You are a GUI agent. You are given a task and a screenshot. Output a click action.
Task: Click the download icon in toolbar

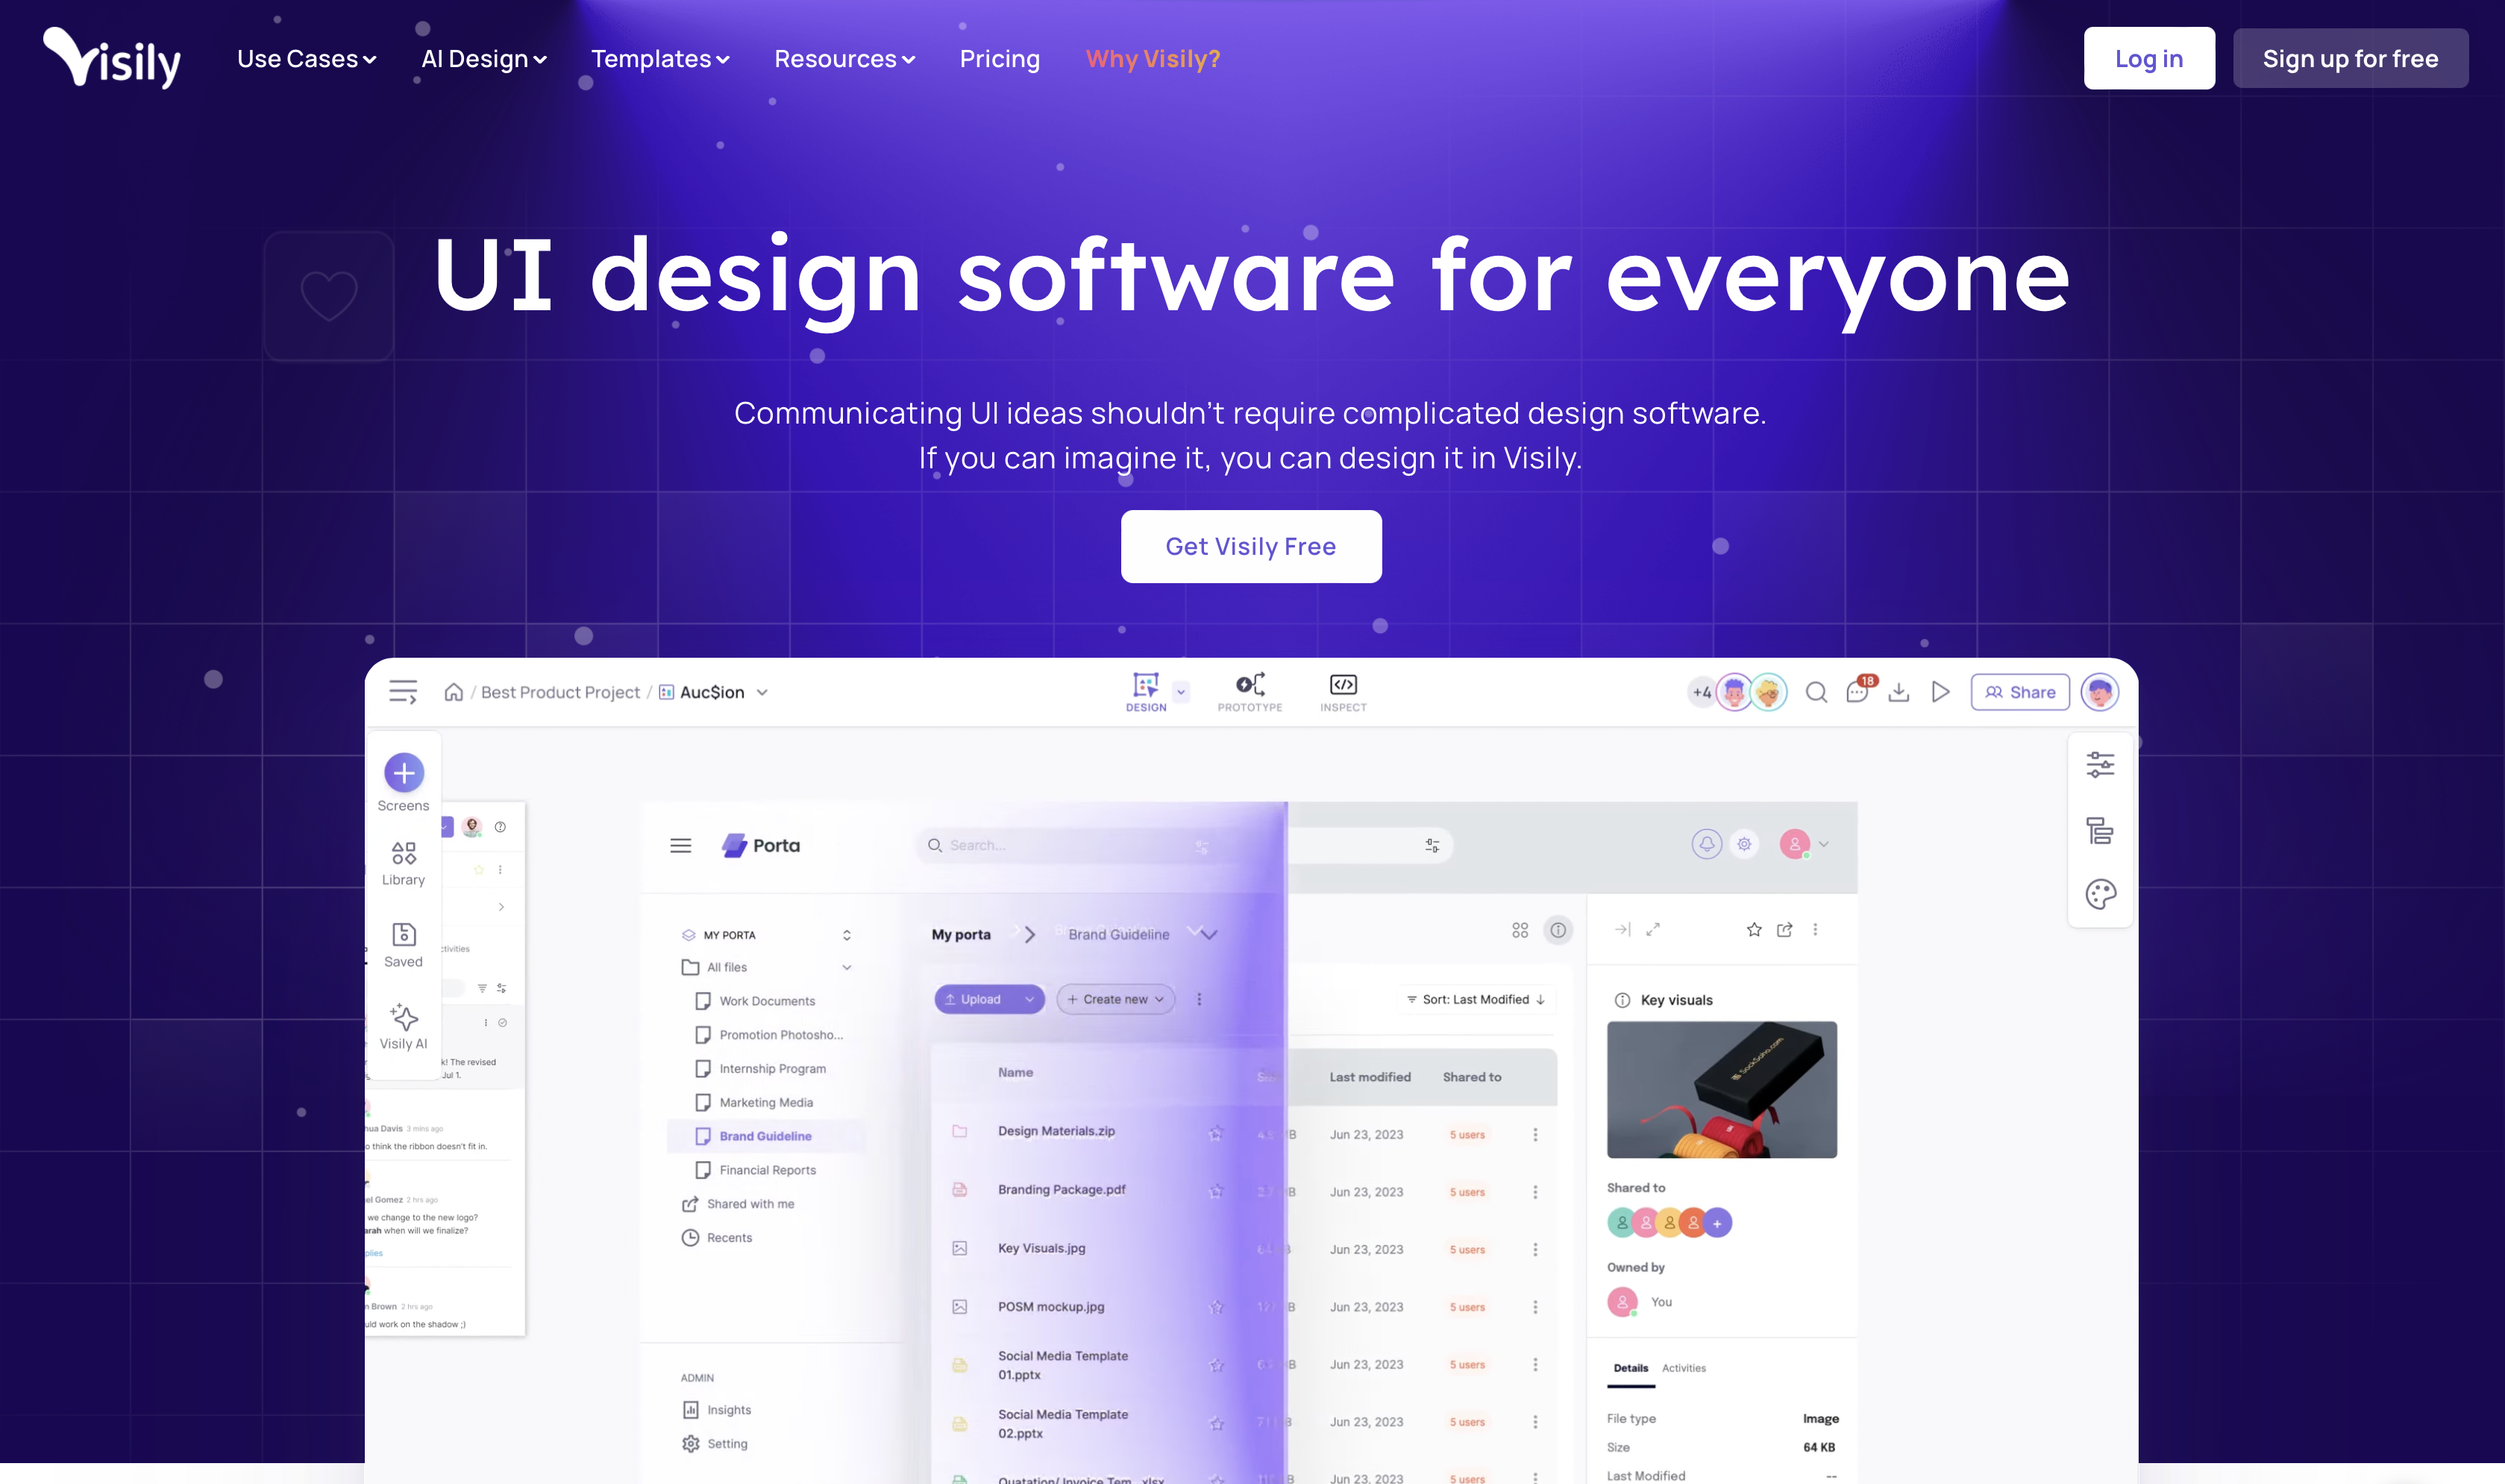tap(1899, 691)
